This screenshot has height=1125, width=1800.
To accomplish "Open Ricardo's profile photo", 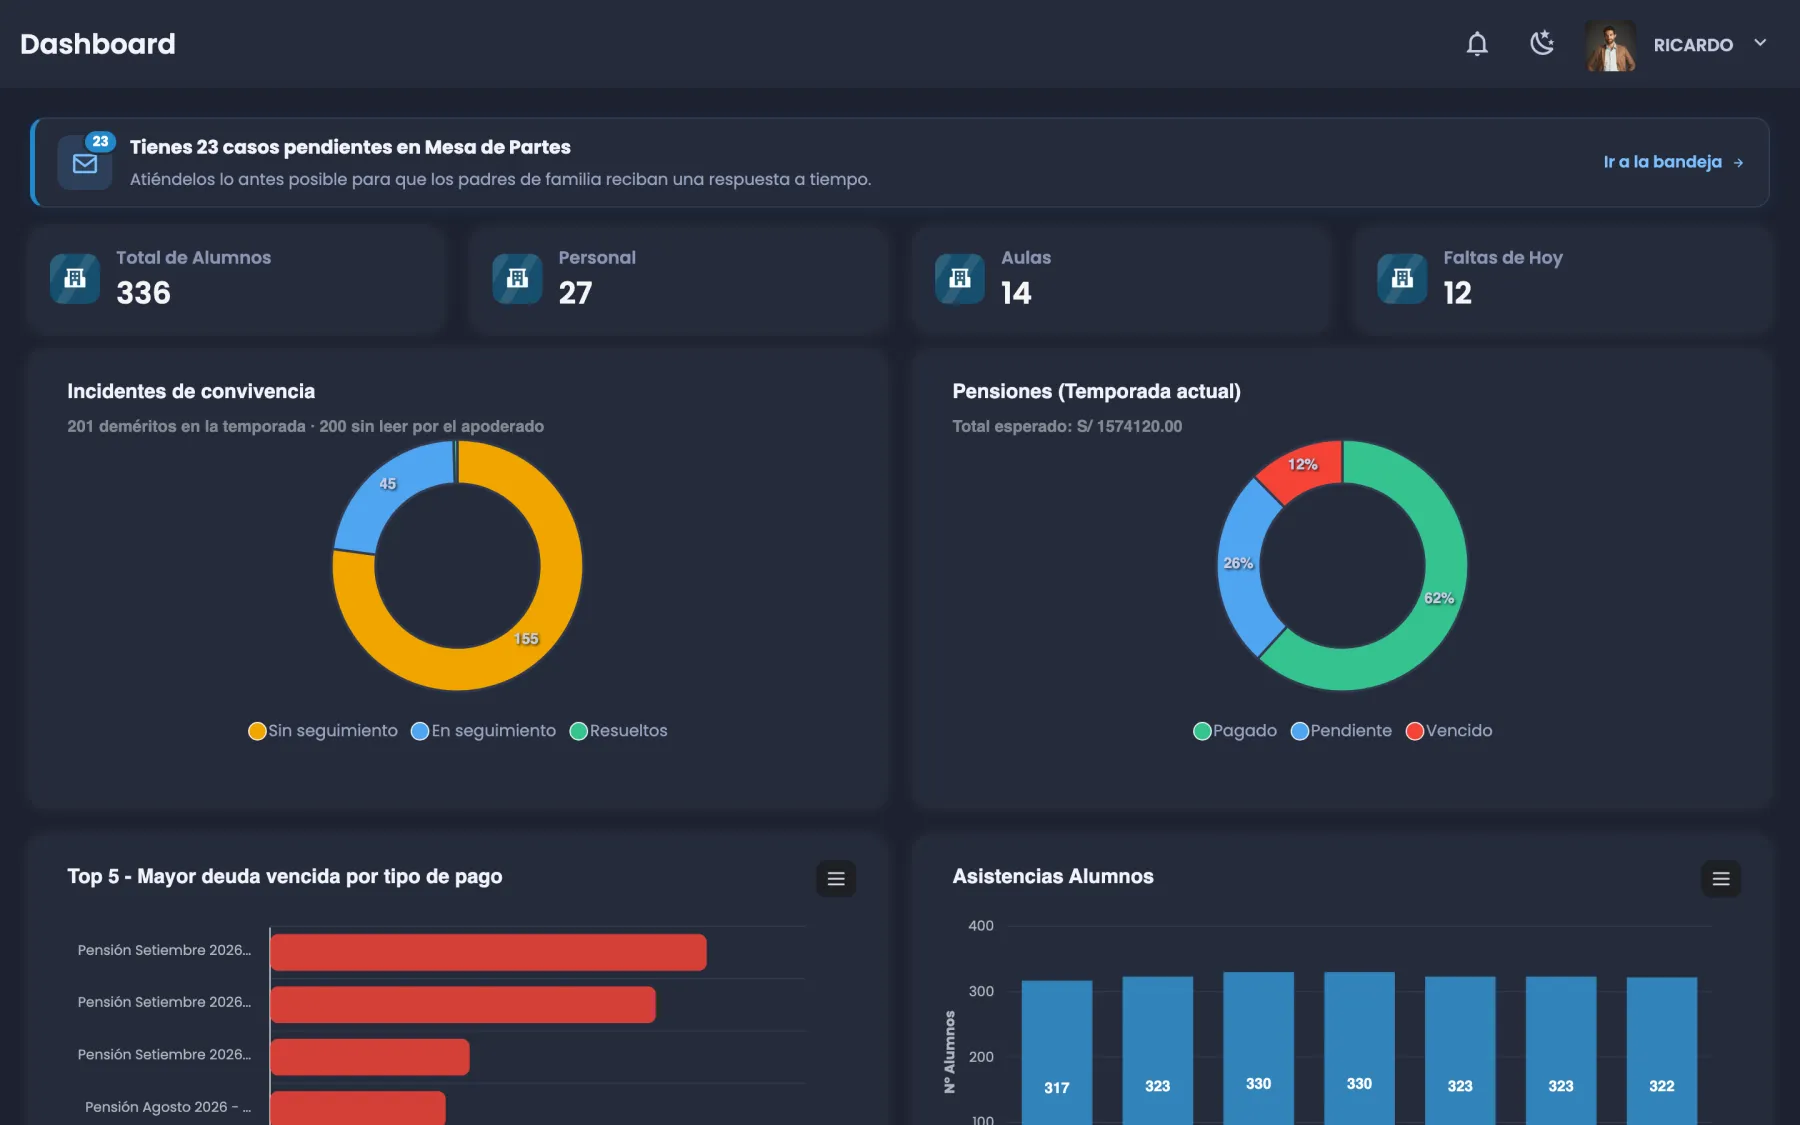I will coord(1610,45).
